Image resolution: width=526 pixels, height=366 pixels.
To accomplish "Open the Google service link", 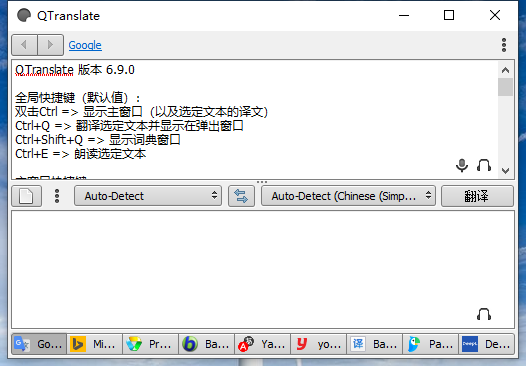I will pos(85,45).
